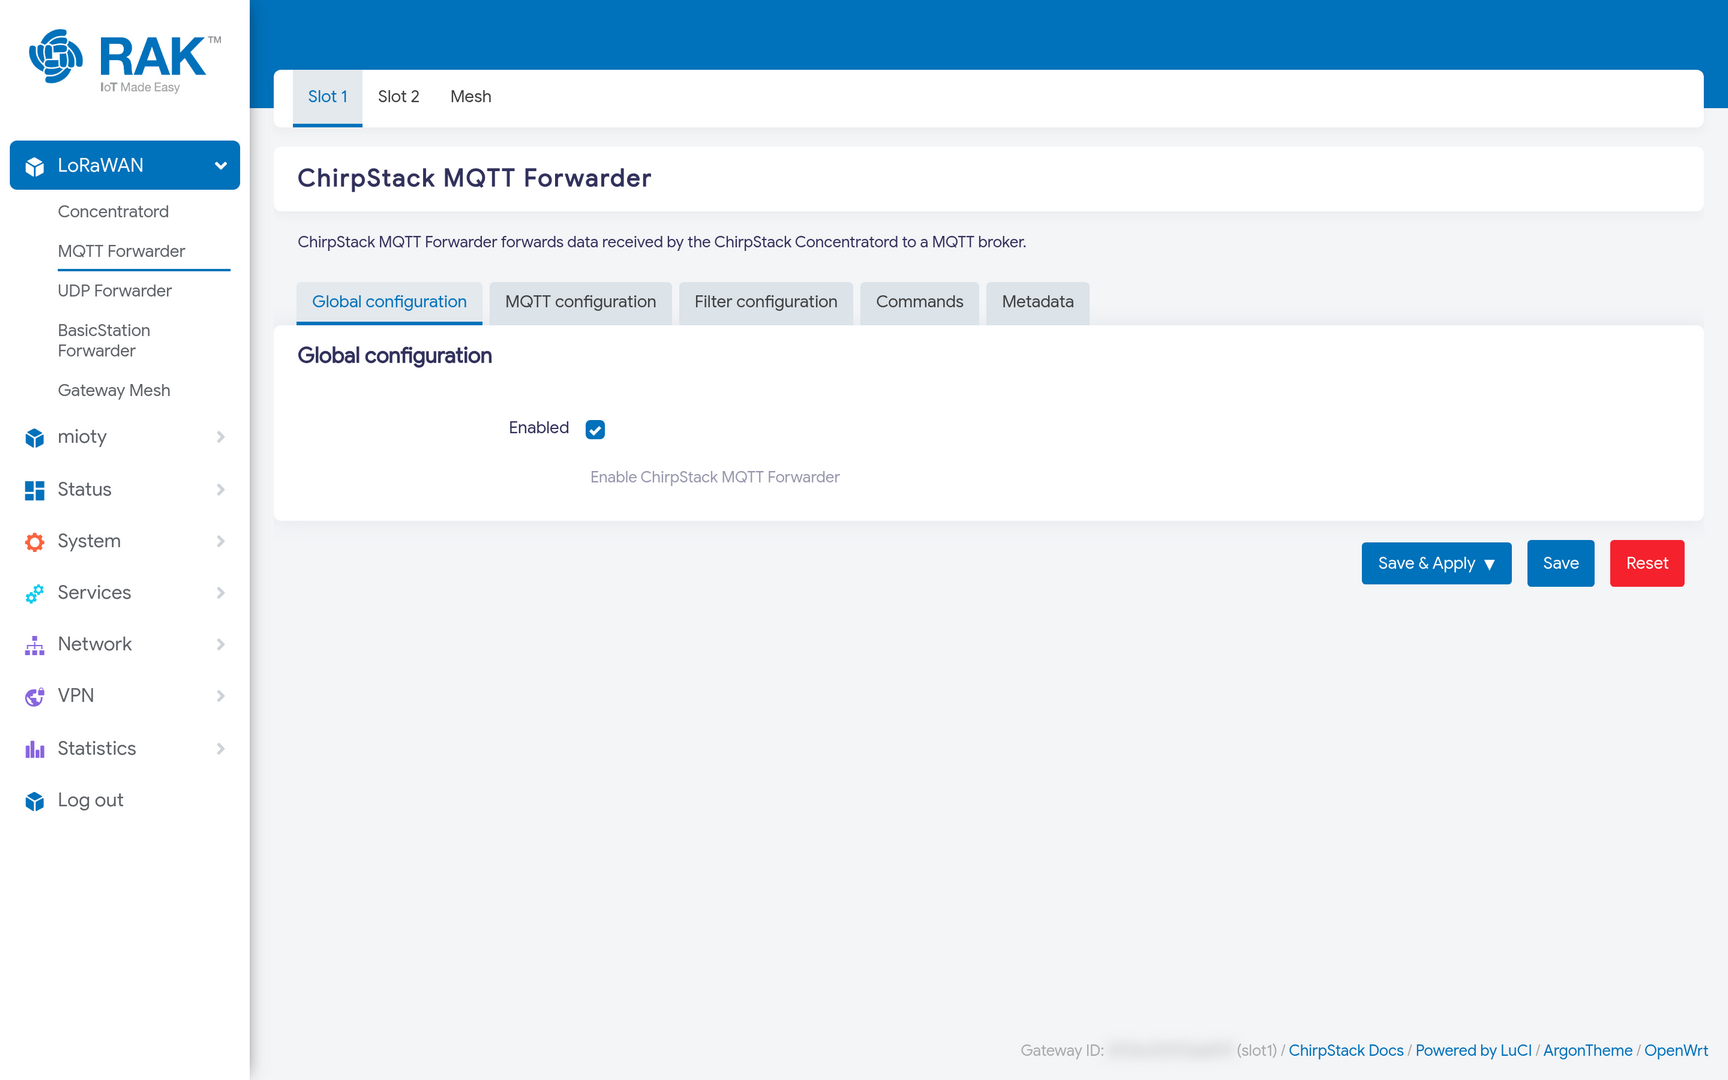Expand the VPN menu chevron

click(221, 696)
